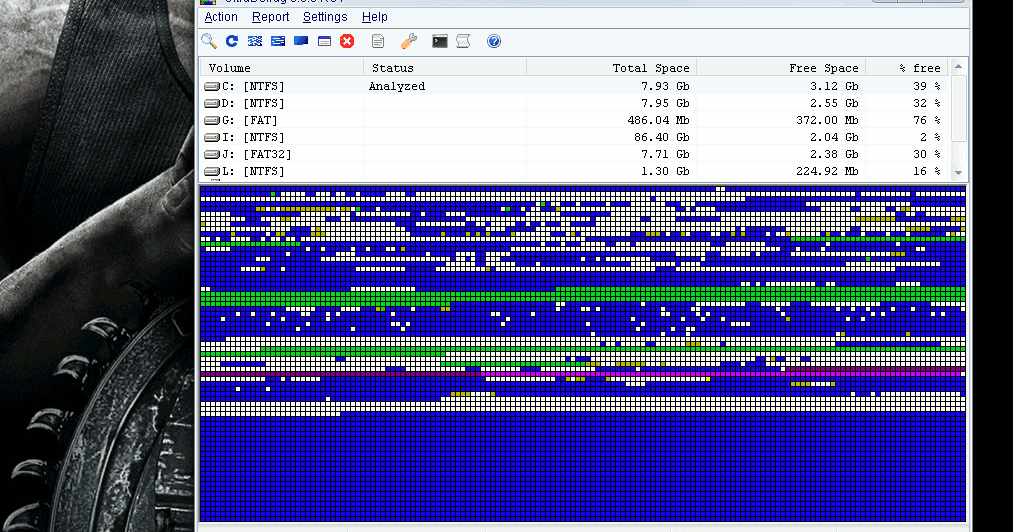Click the 7.95 Gb total space cell
The image size is (1013, 532).
[665, 103]
